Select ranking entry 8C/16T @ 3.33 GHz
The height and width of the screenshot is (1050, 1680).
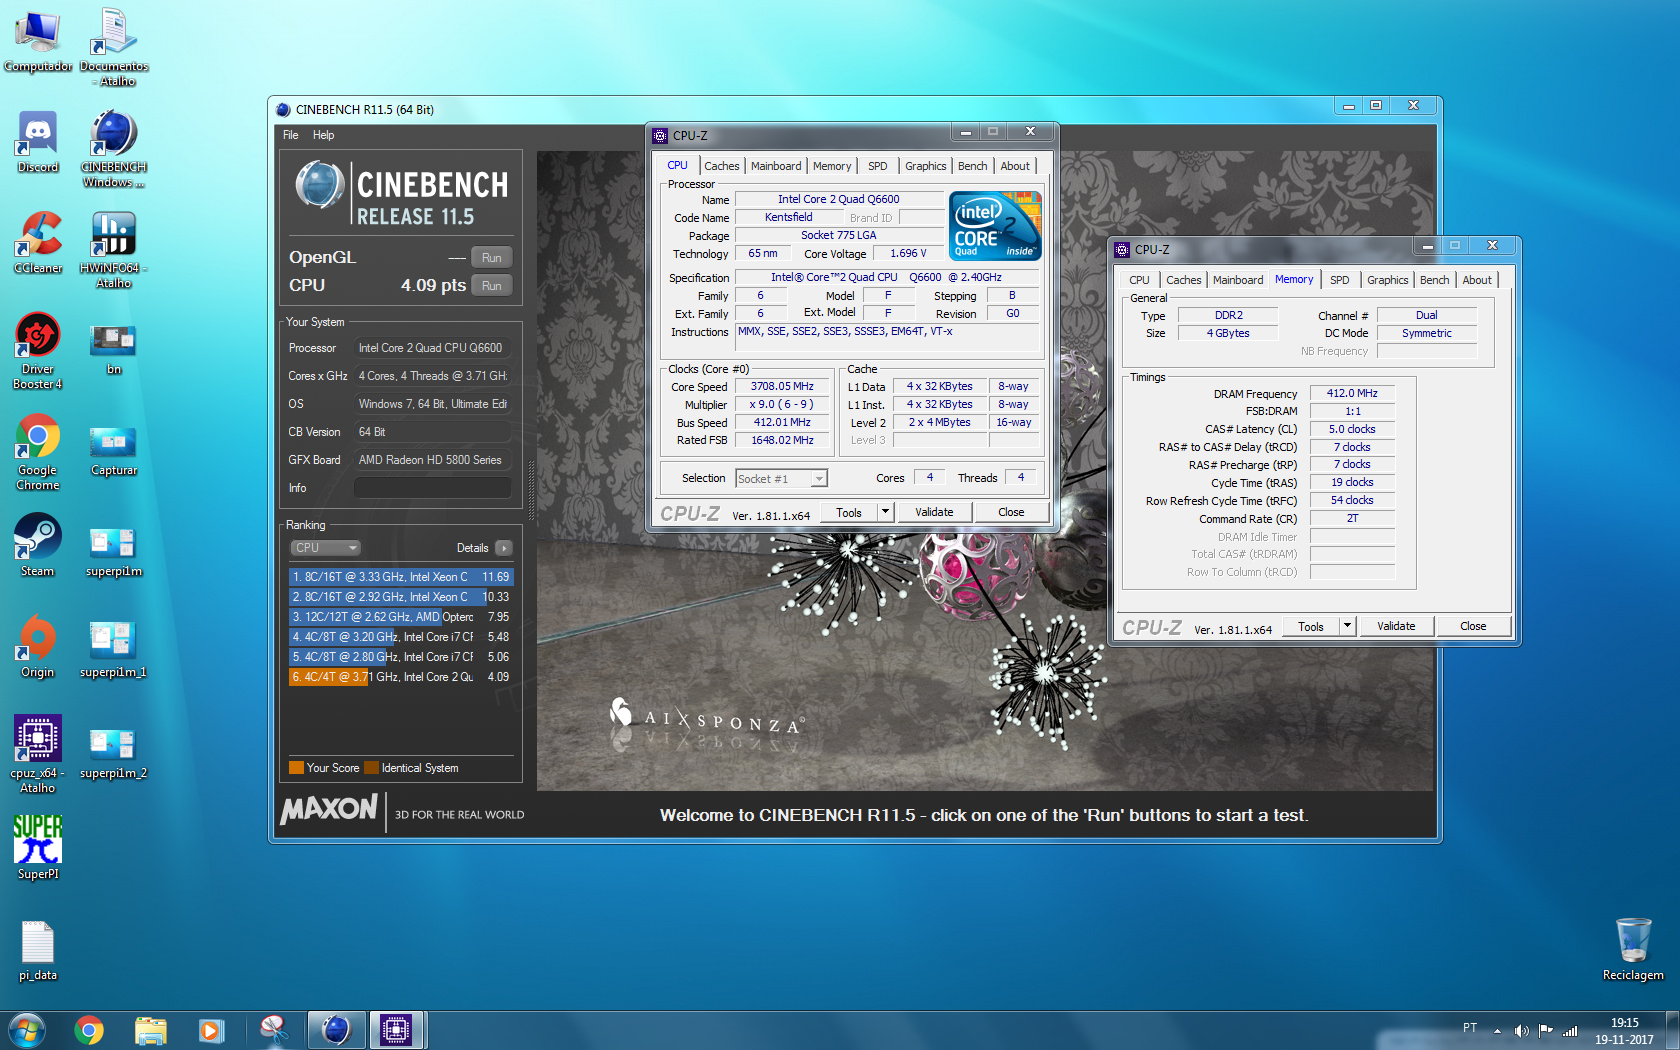[x=401, y=577]
